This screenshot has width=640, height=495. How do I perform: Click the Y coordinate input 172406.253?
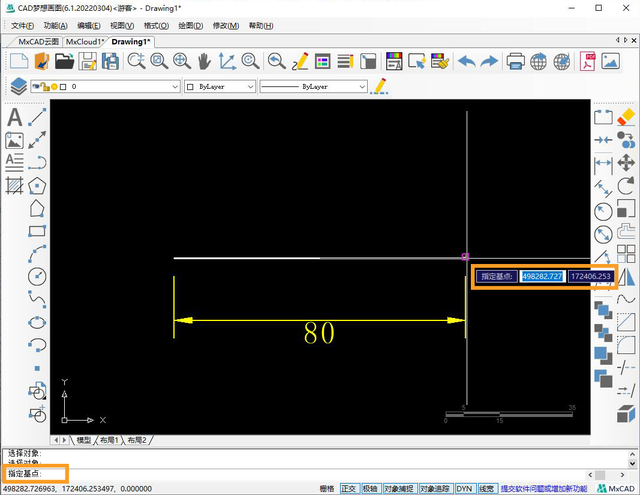coord(591,276)
